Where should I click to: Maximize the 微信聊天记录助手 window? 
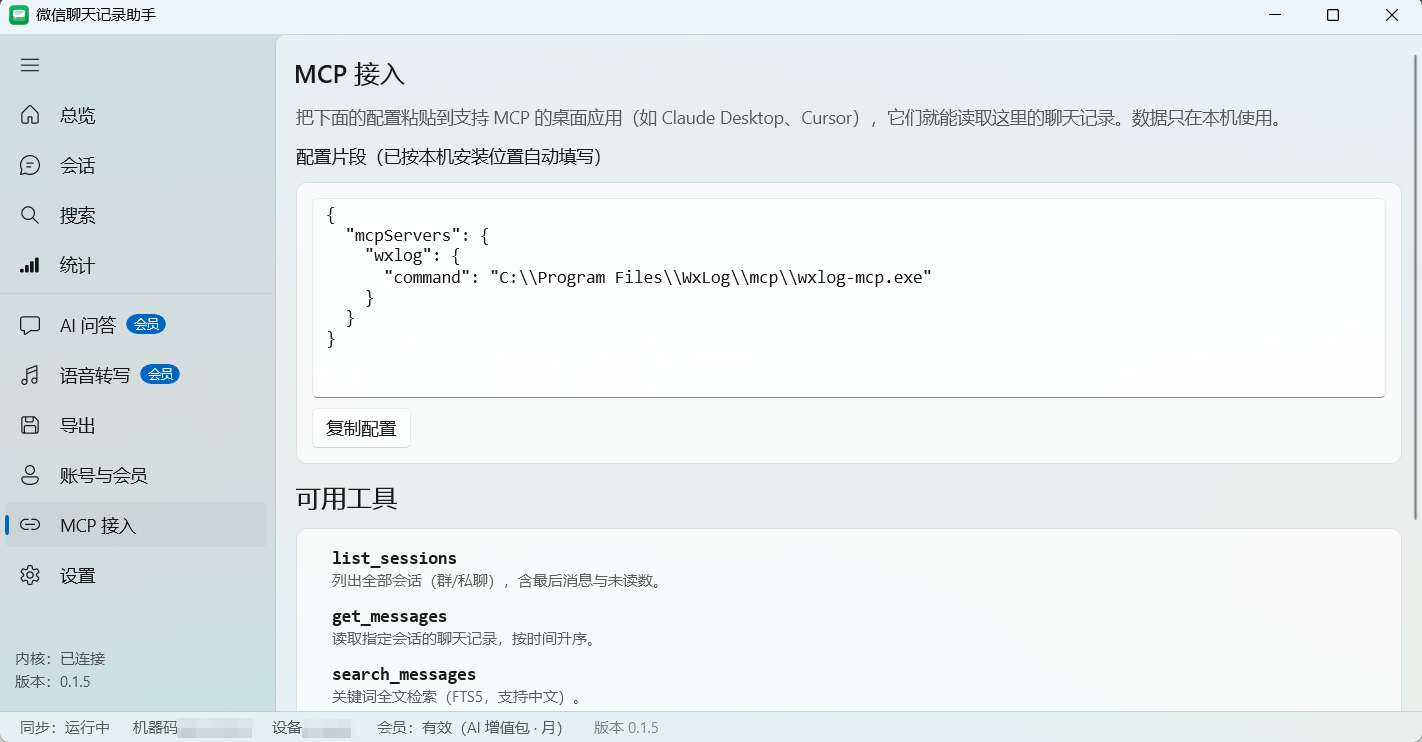(1333, 15)
